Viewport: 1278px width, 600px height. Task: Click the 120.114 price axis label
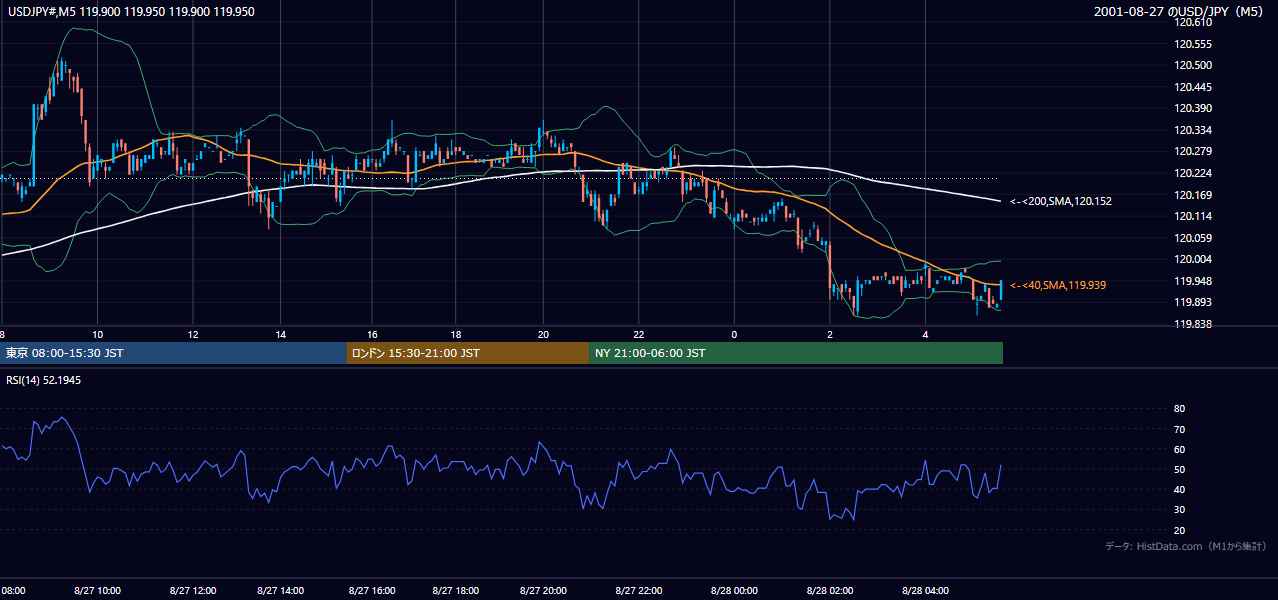[x=1193, y=216]
